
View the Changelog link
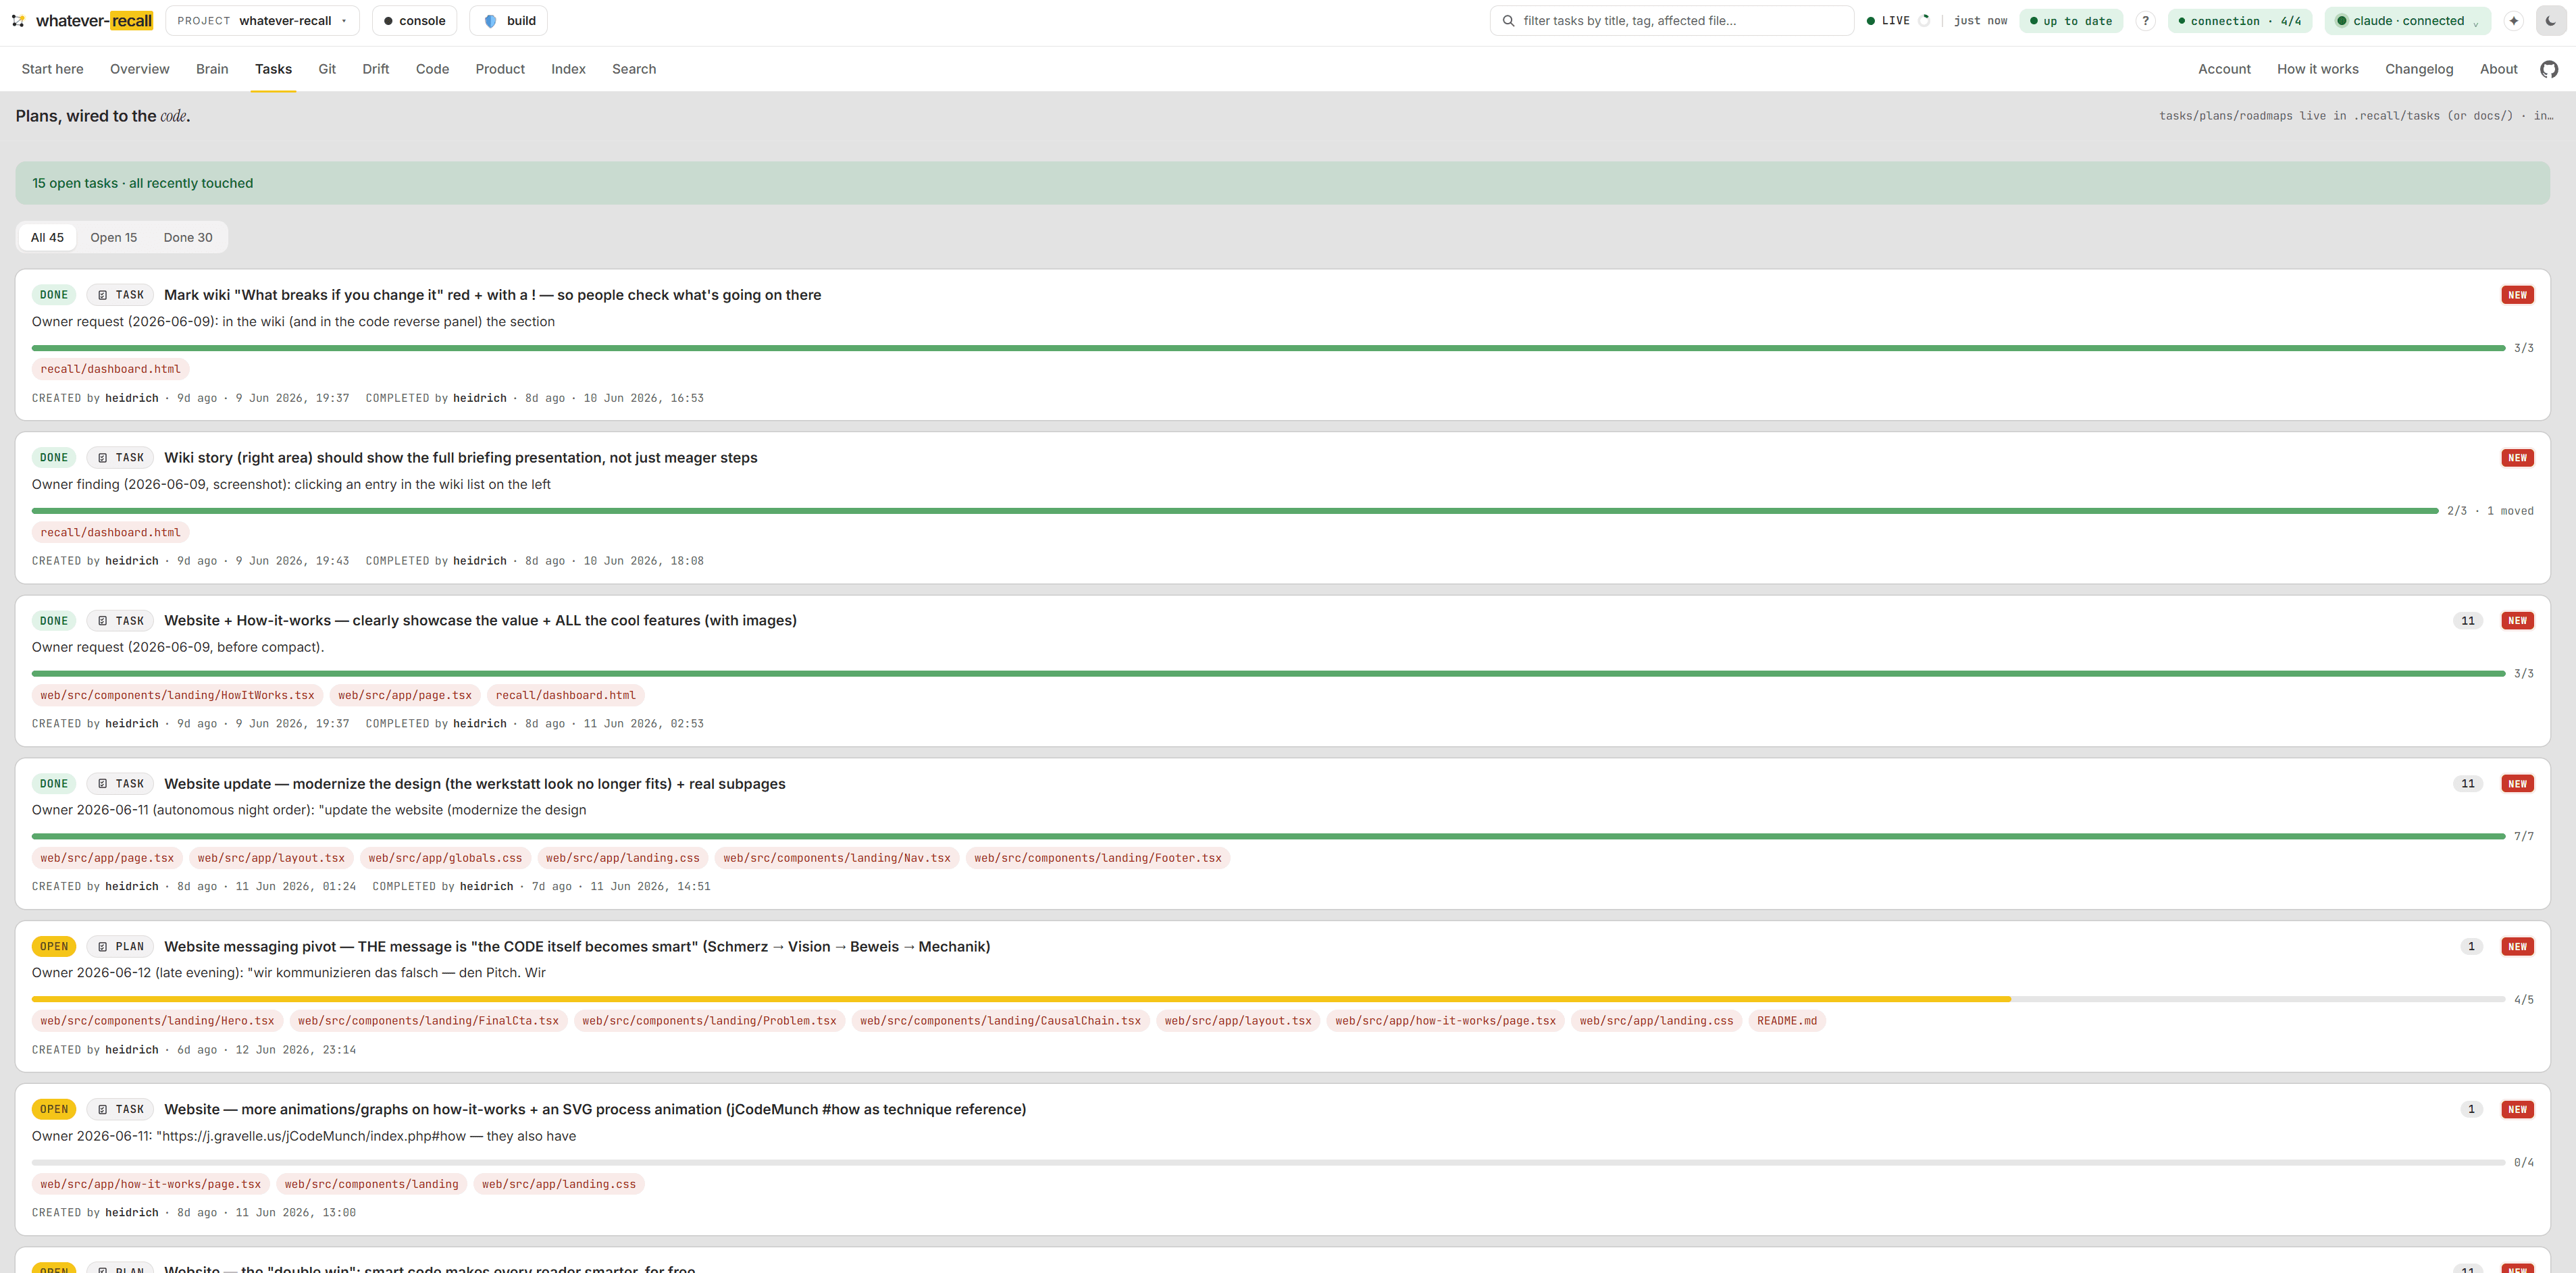pyautogui.click(x=2419, y=69)
